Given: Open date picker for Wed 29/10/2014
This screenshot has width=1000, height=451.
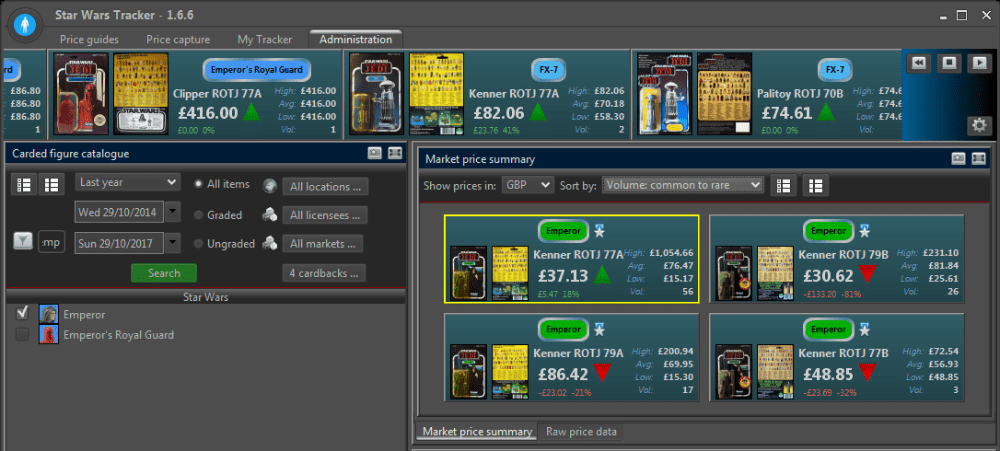Looking at the screenshot, I should (173, 211).
